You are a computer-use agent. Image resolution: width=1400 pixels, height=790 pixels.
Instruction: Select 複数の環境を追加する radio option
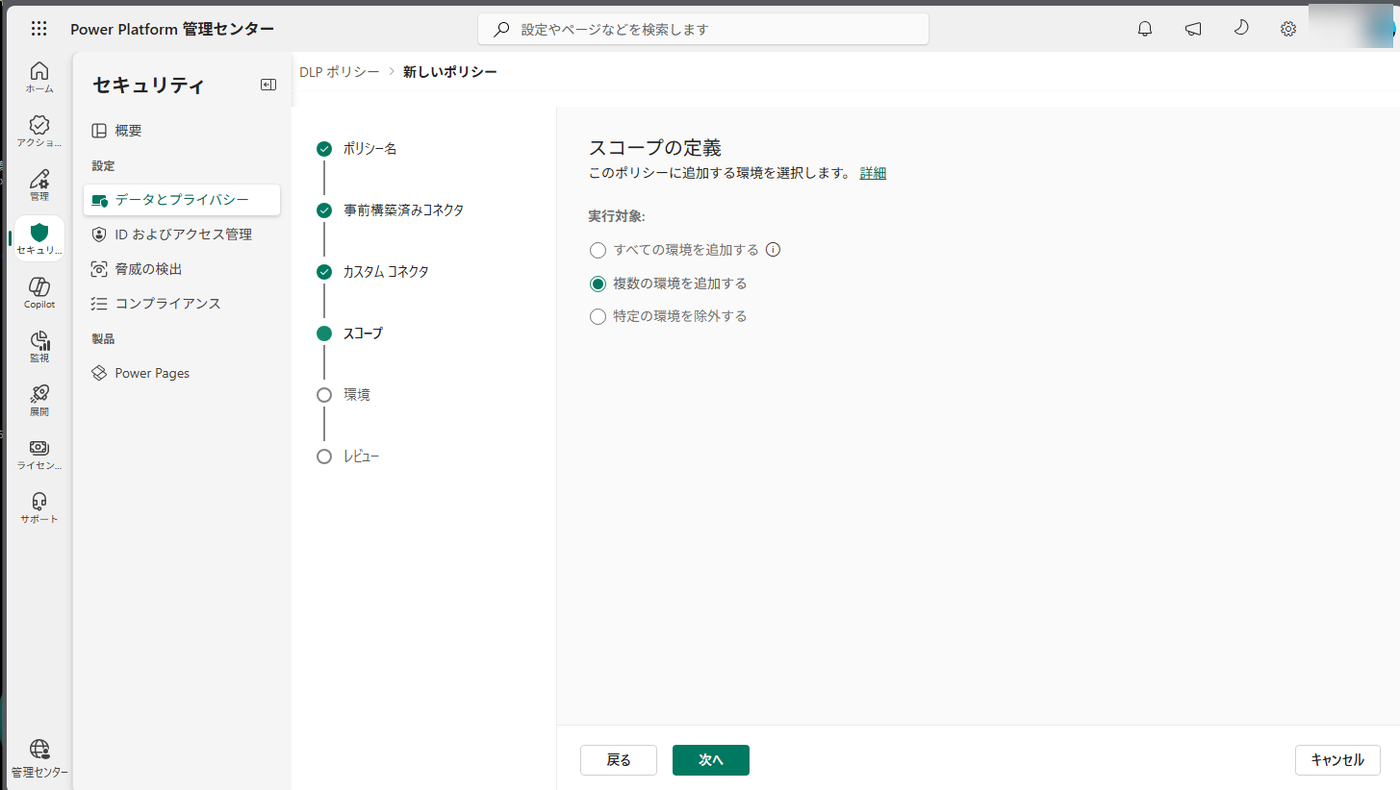tap(598, 283)
